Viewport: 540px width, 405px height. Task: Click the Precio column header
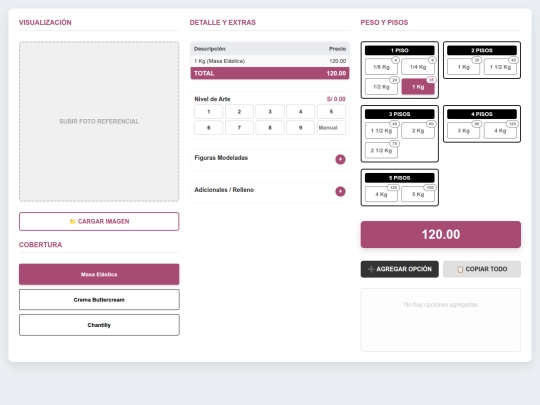(x=337, y=49)
